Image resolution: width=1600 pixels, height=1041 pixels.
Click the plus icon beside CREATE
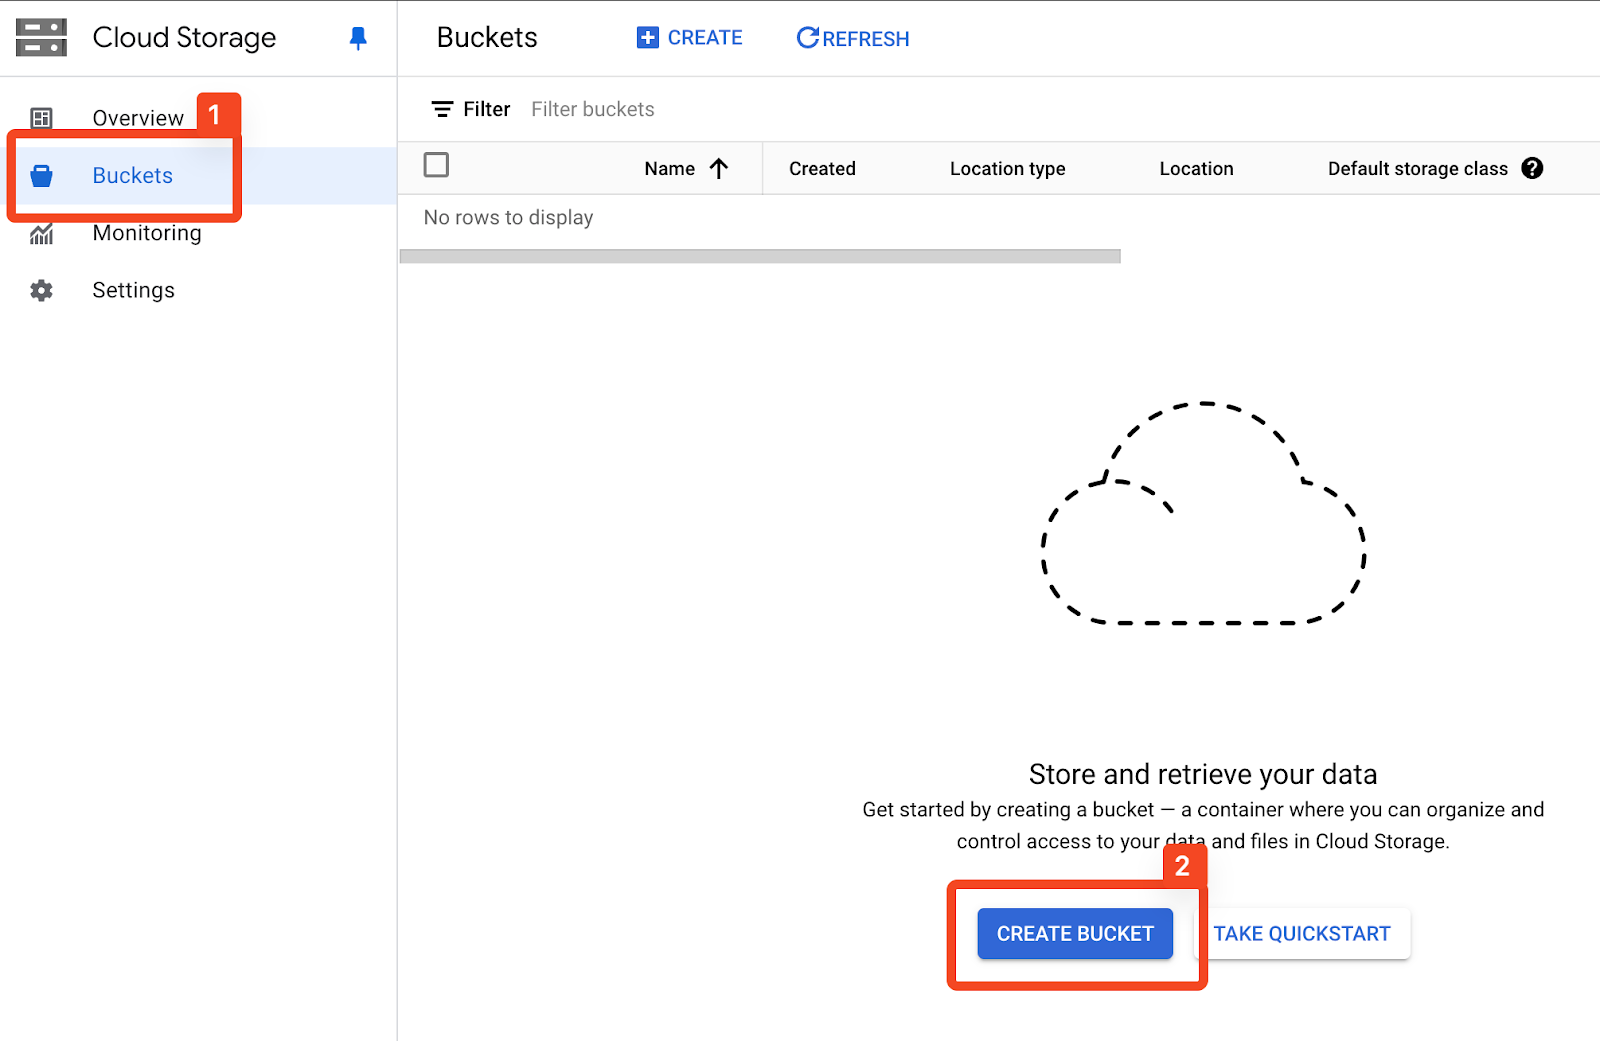coord(648,38)
